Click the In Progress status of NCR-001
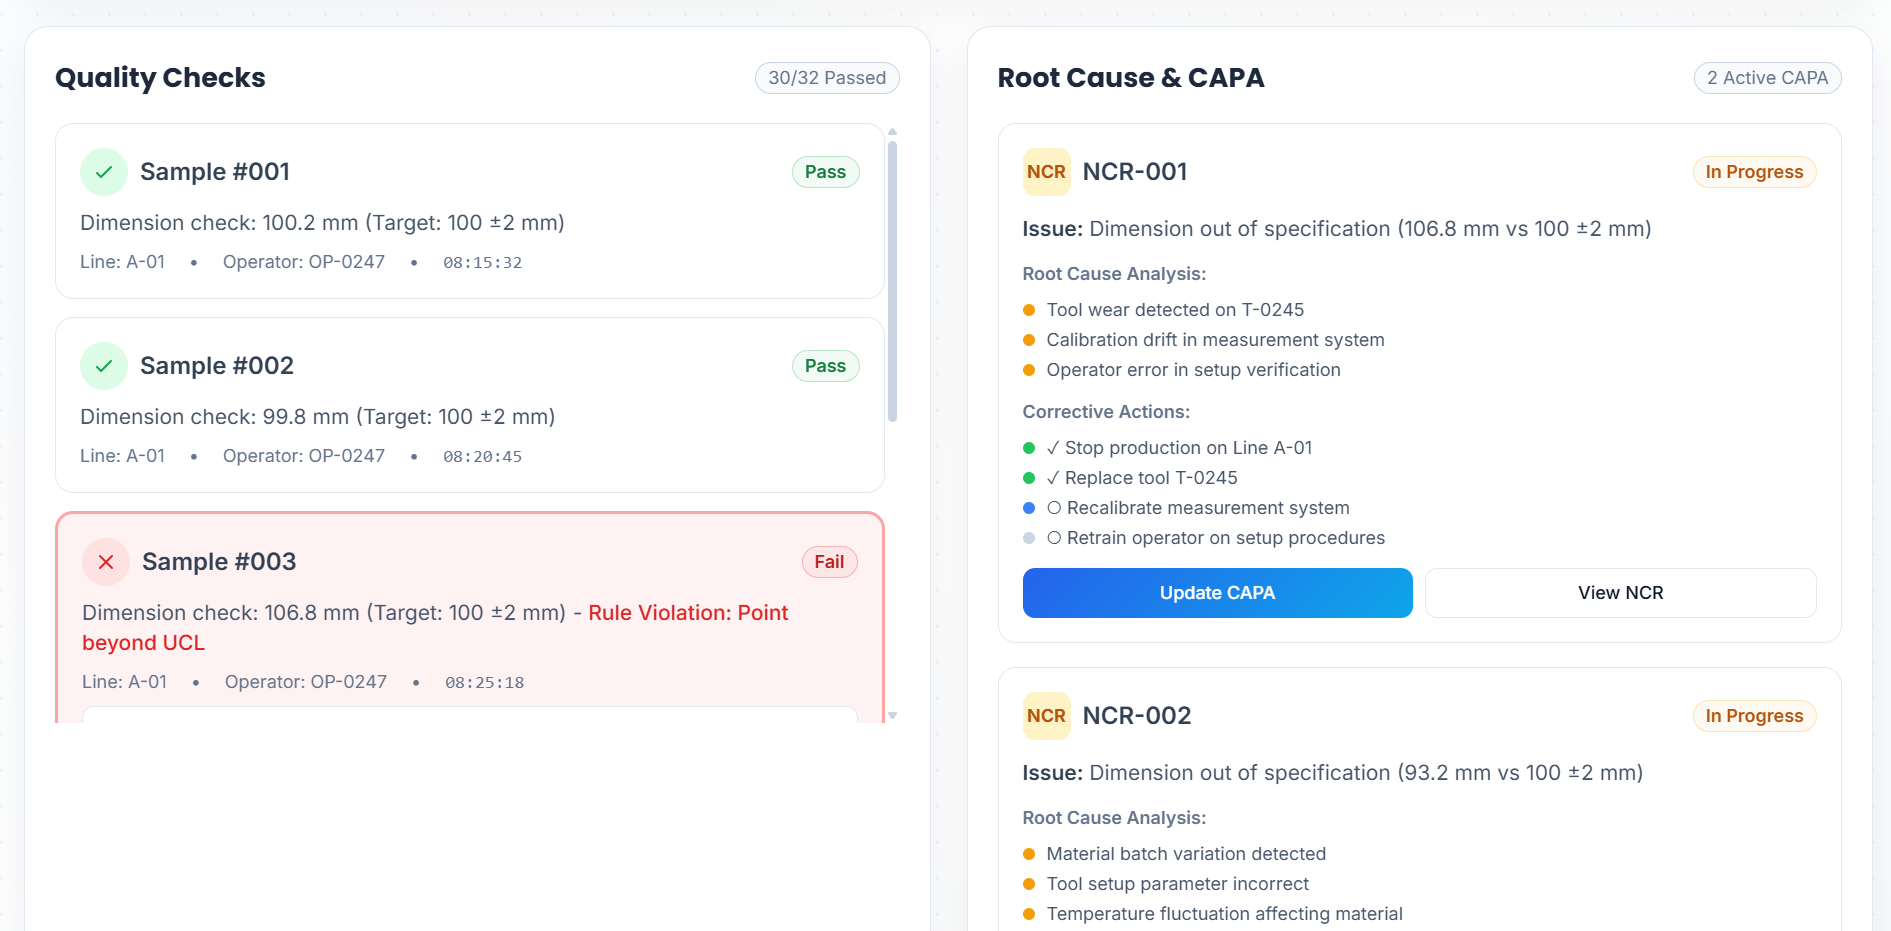1891x931 pixels. point(1754,172)
